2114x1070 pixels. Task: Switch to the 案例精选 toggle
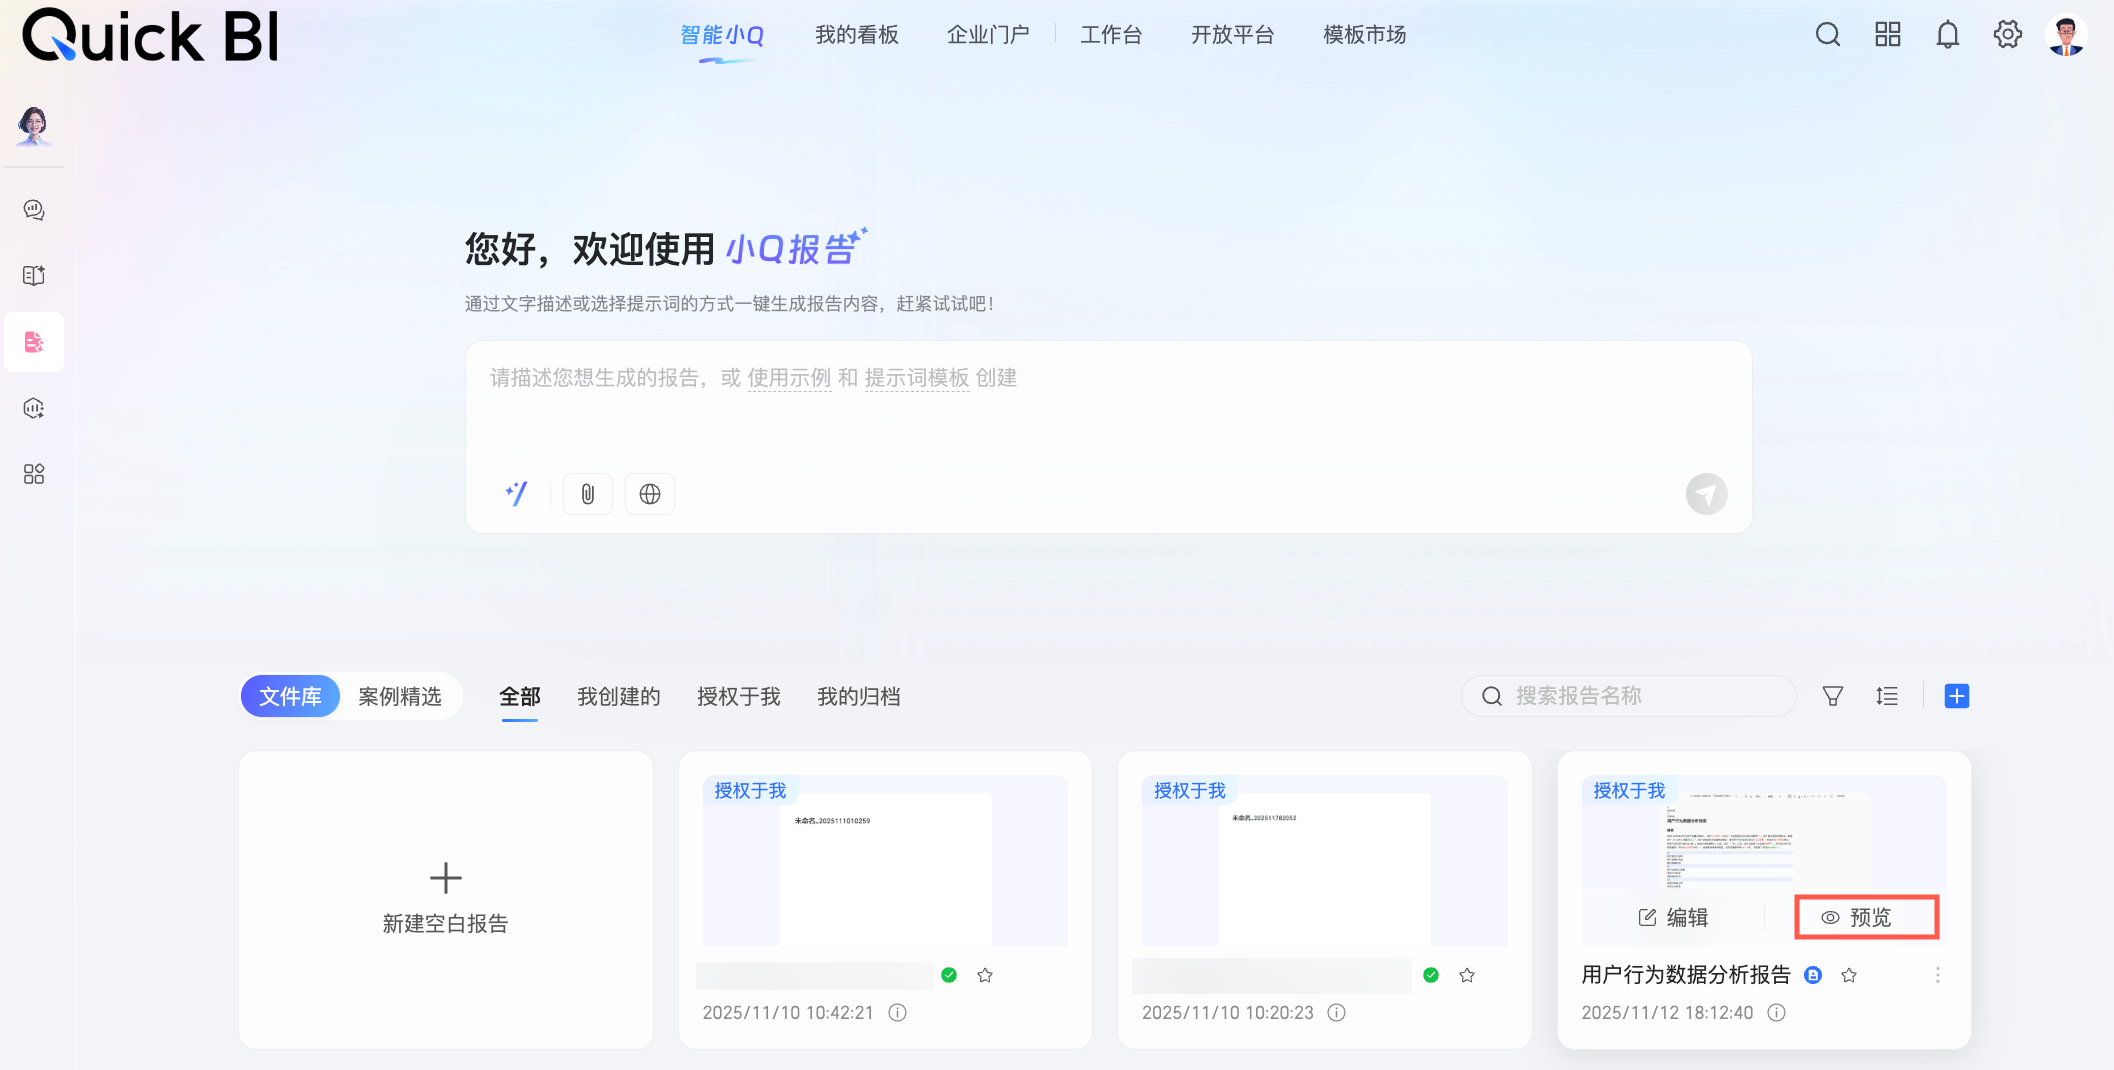(400, 697)
